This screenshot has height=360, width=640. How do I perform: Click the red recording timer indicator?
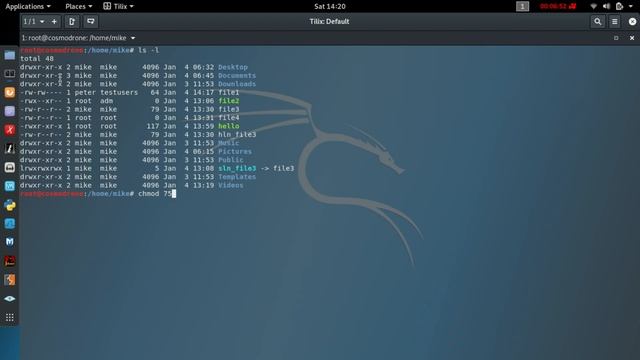click(x=558, y=6)
